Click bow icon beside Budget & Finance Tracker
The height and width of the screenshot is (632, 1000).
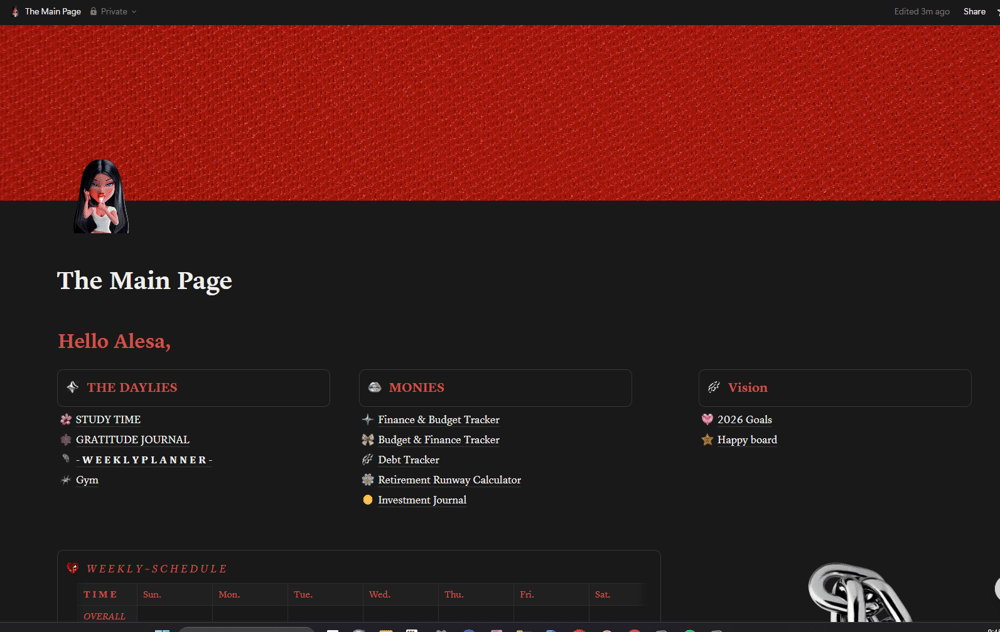click(367, 439)
